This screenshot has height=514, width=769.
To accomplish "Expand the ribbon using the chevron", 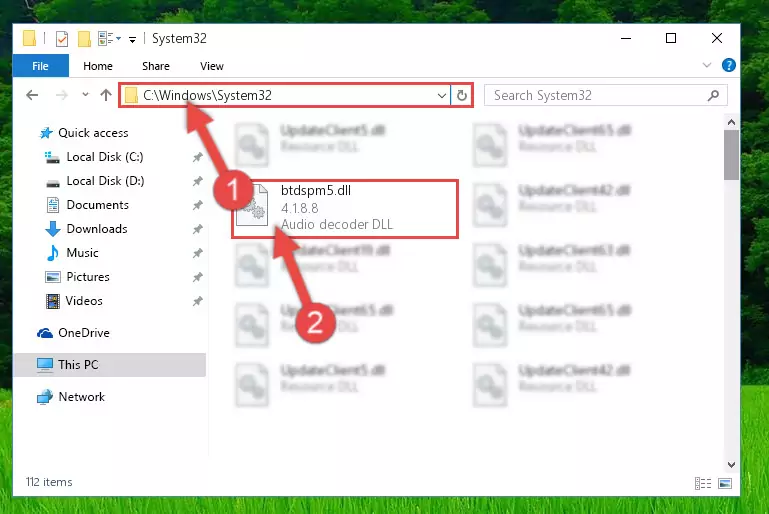I will pyautogui.click(x=707, y=65).
